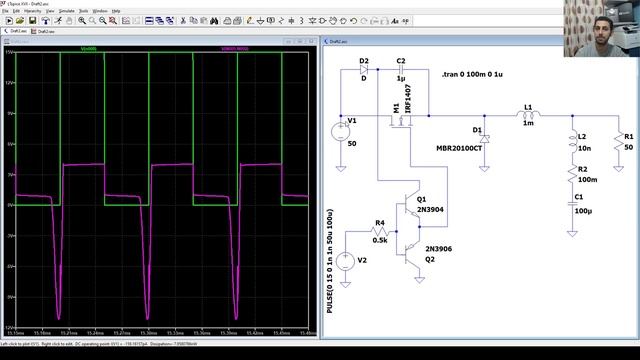The width and height of the screenshot is (640, 360).
Task: Open the Edit menu
Action: (16, 11)
